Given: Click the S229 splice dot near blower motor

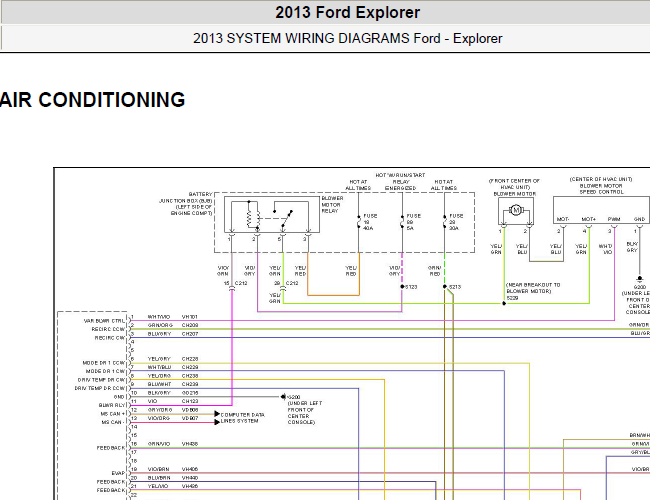Looking at the screenshot, I should 504,303.
